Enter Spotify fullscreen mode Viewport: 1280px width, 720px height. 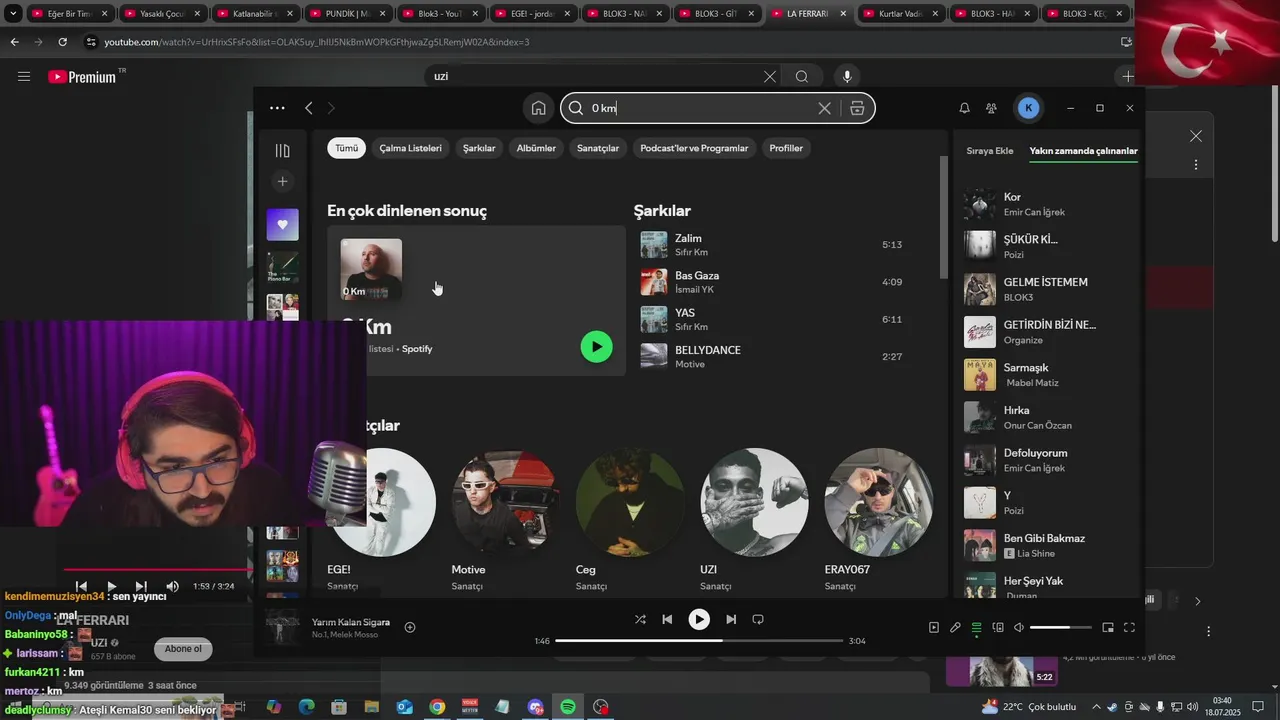(x=1129, y=627)
